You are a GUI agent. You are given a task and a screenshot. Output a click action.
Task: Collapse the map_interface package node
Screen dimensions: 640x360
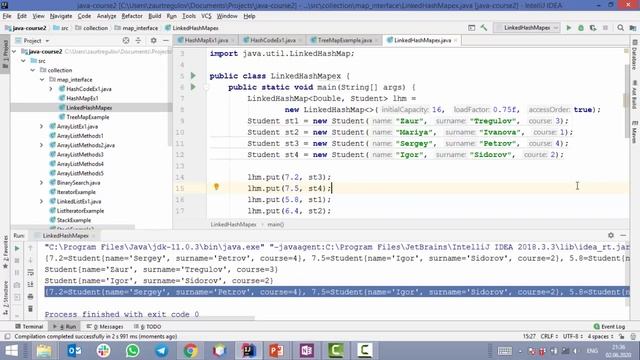click(42, 80)
